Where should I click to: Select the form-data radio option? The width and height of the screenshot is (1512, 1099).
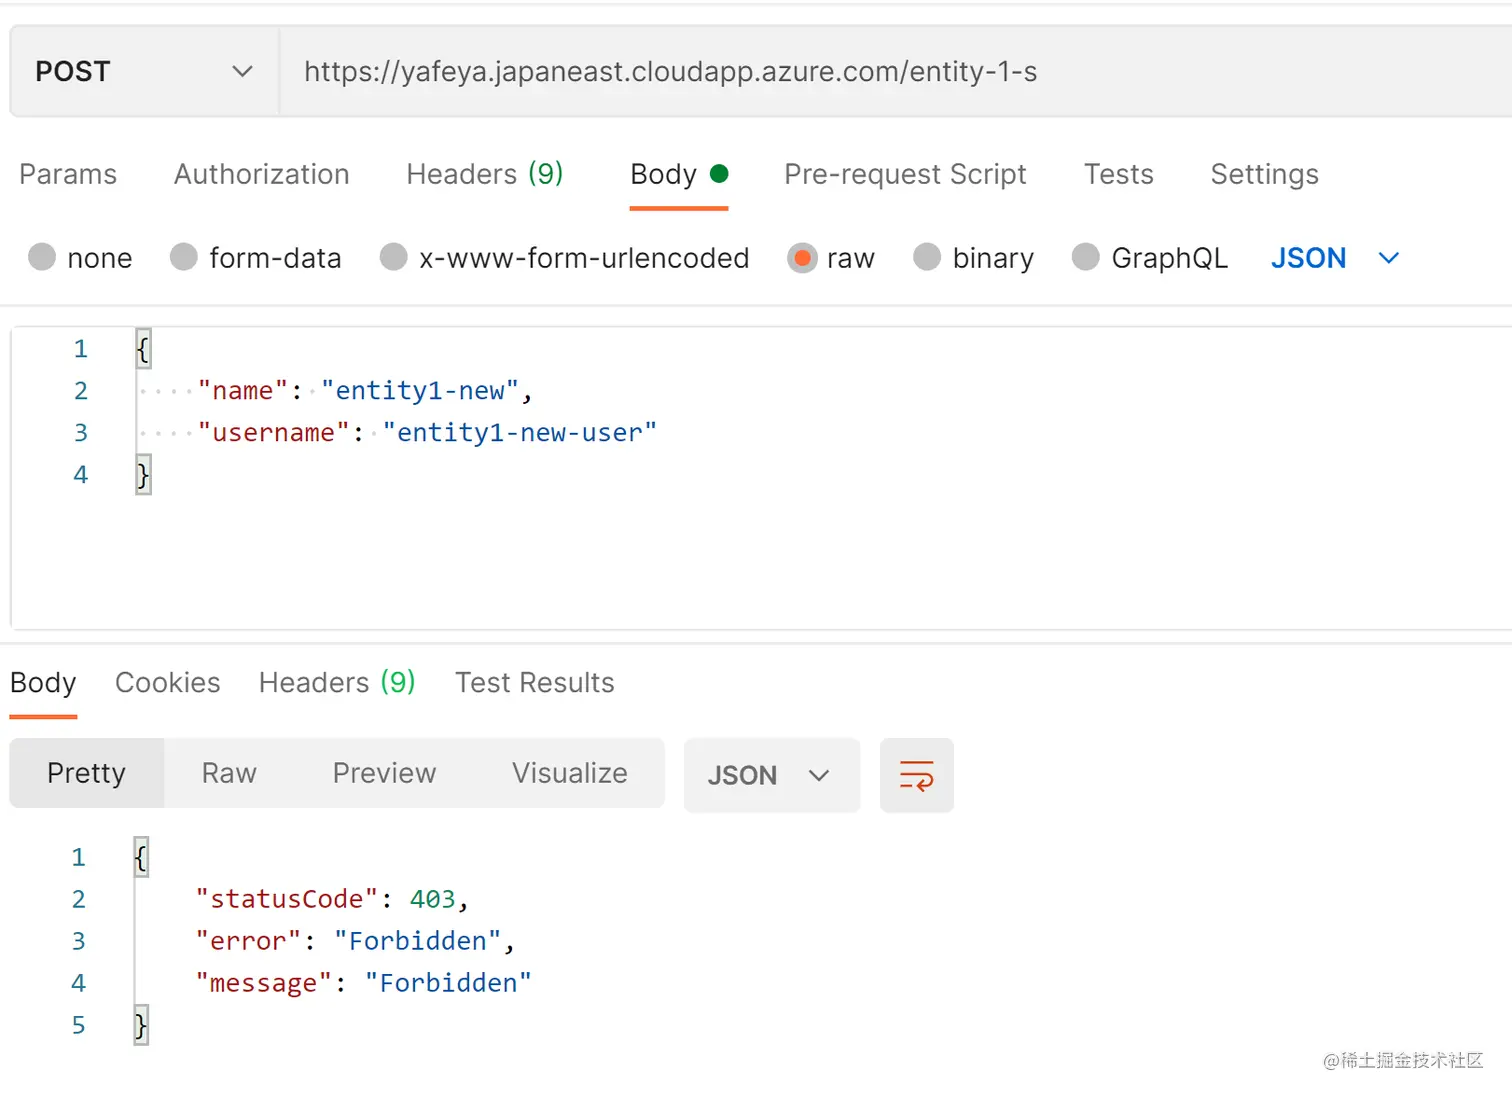(184, 258)
